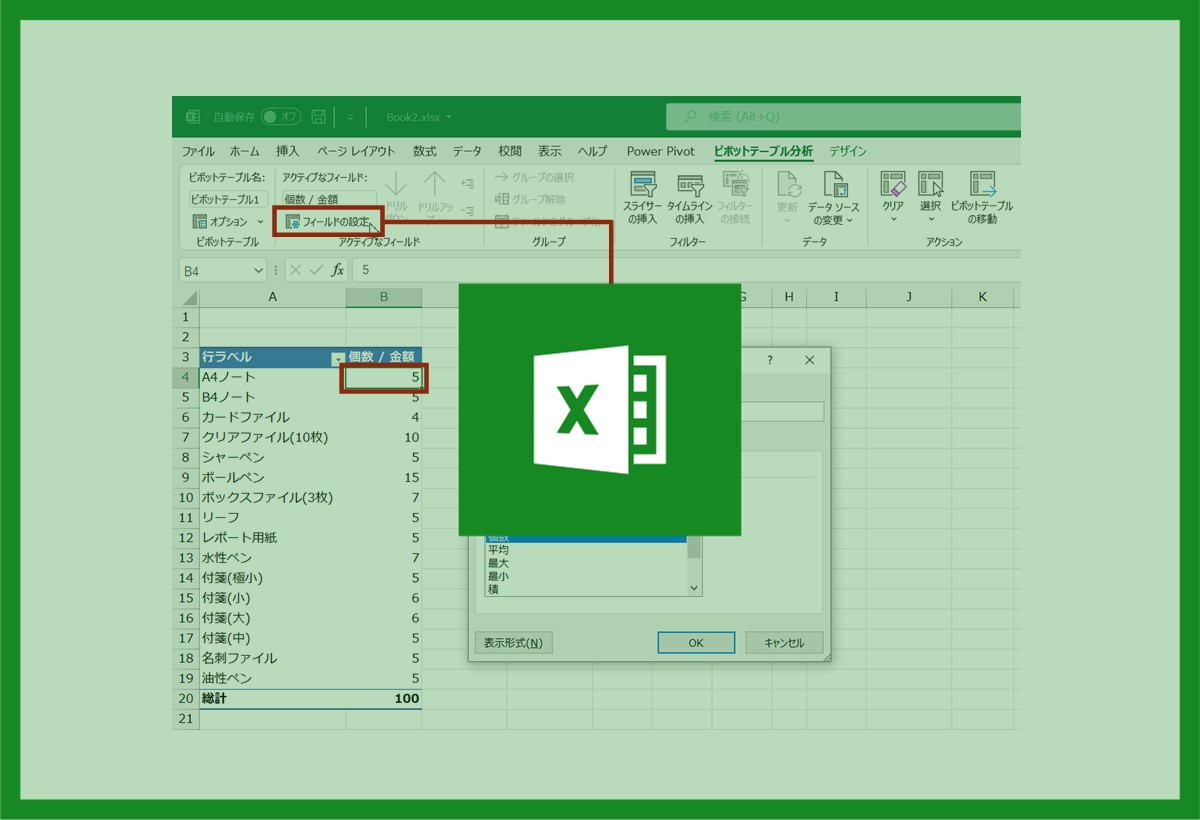Screen dimensions: 1200x820
Task: Click the Number Format (表示形式) button
Action: click(513, 643)
